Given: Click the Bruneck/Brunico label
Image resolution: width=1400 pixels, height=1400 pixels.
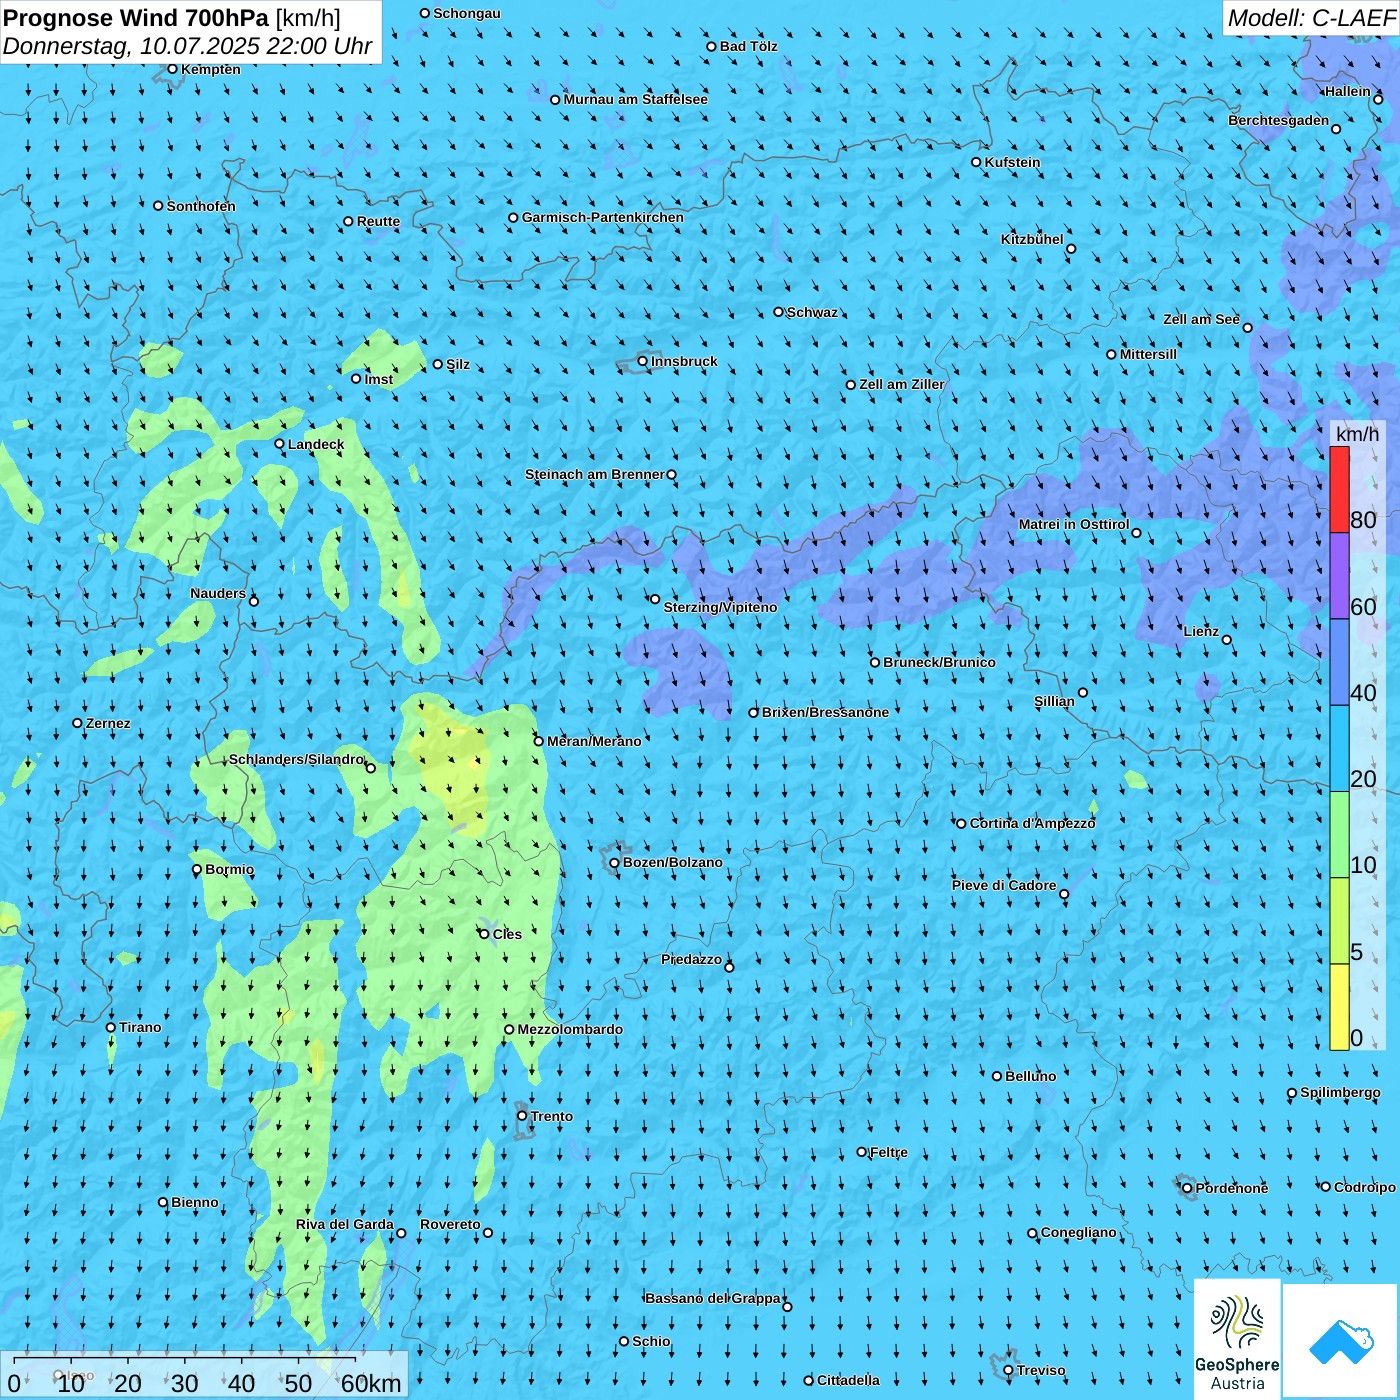Looking at the screenshot, I should point(939,662).
